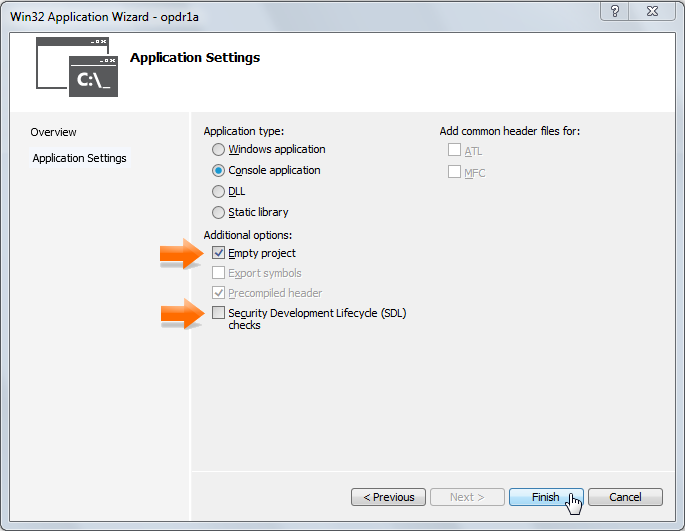This screenshot has height=531, width=685.
Task: Uncheck the Empty project checkbox
Action: [x=219, y=254]
